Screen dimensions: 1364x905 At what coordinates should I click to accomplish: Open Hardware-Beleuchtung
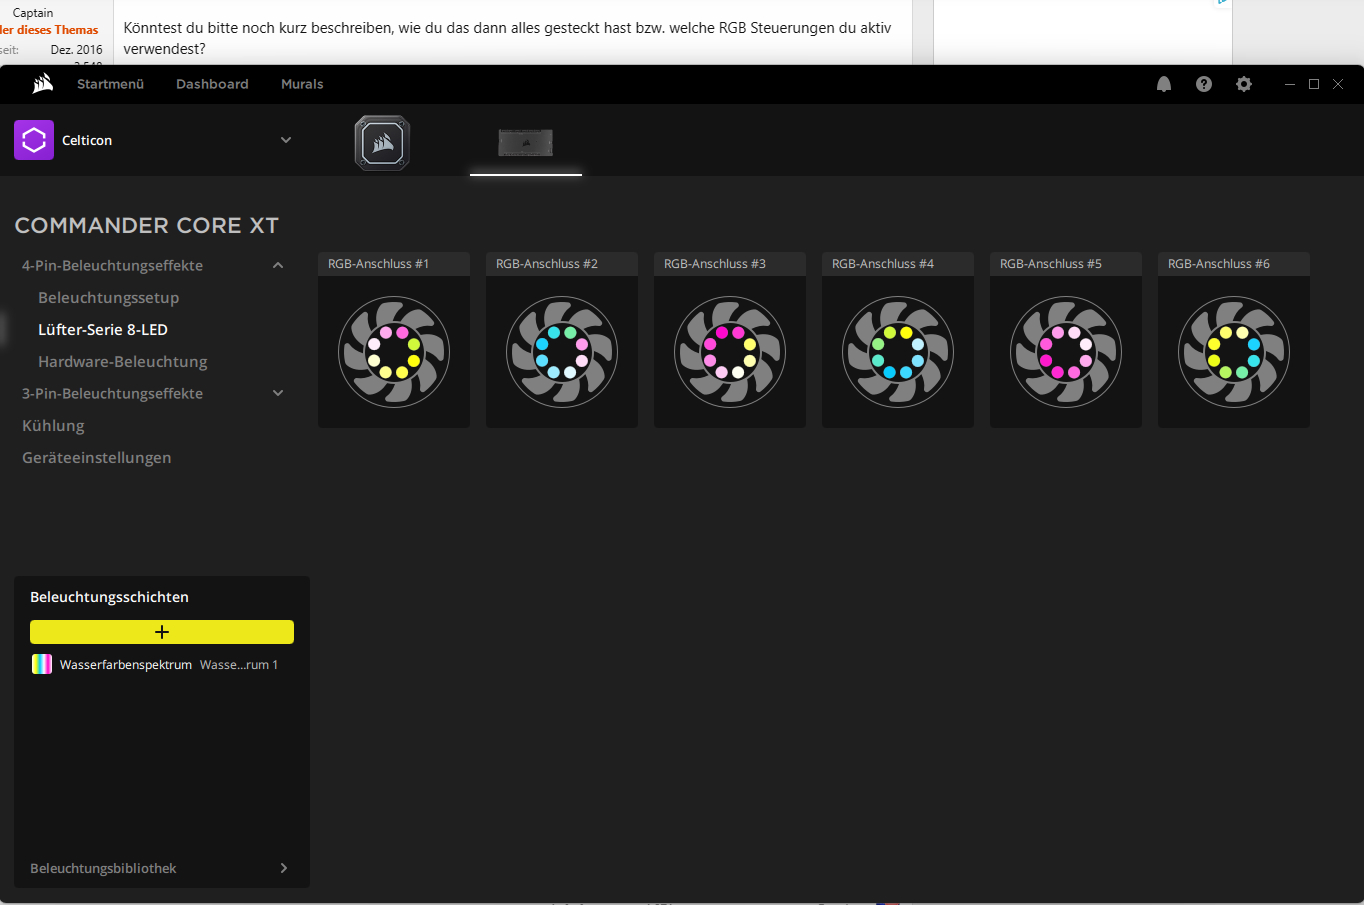(x=123, y=361)
